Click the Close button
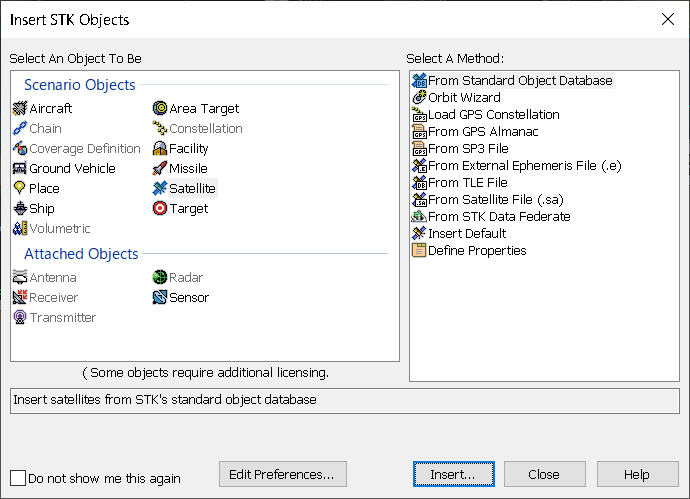Viewport: 690px width, 499px height. [x=544, y=474]
